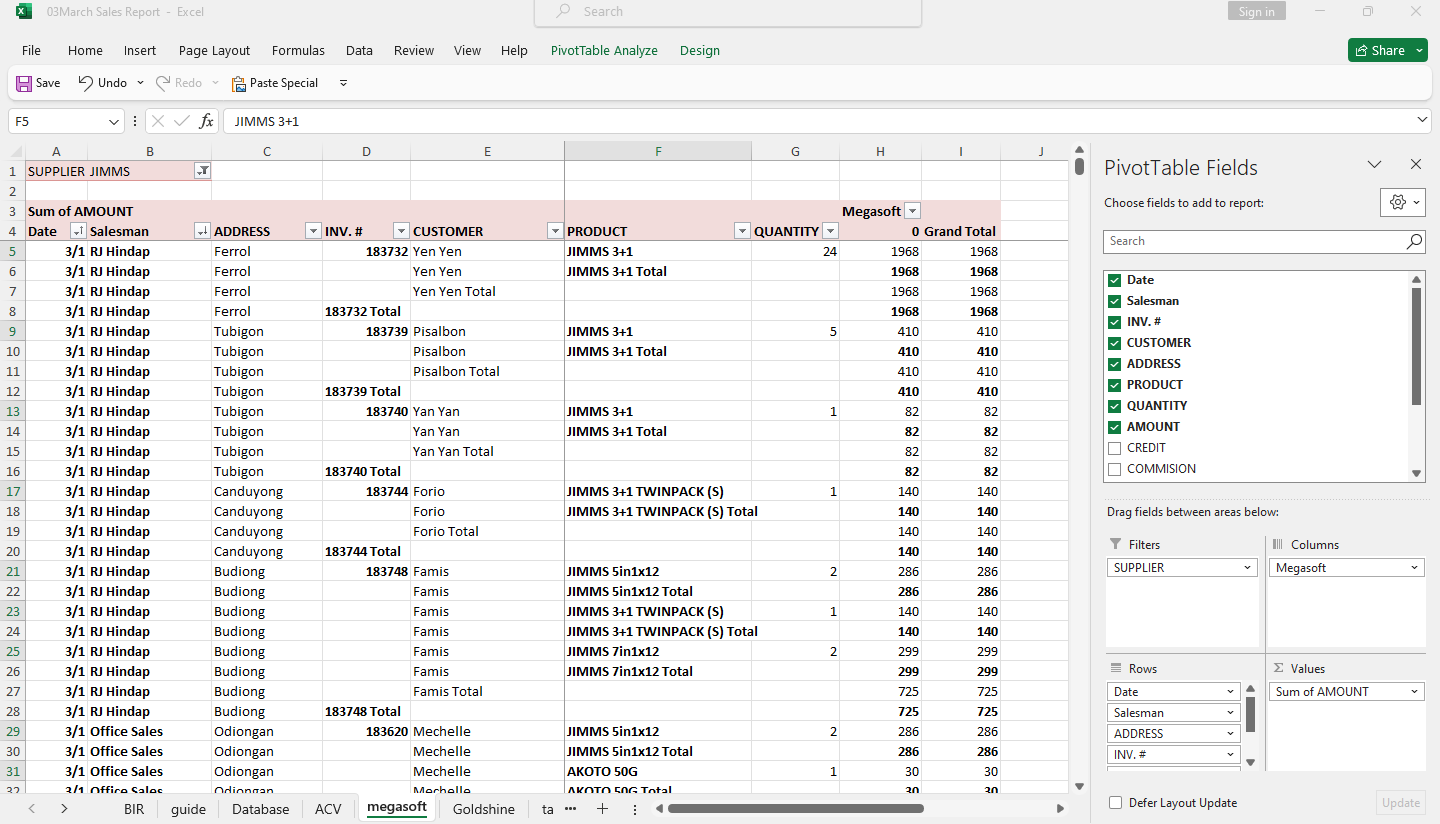Enable Defer Layout Update checkbox
1440x824 pixels.
pyautogui.click(x=1115, y=803)
